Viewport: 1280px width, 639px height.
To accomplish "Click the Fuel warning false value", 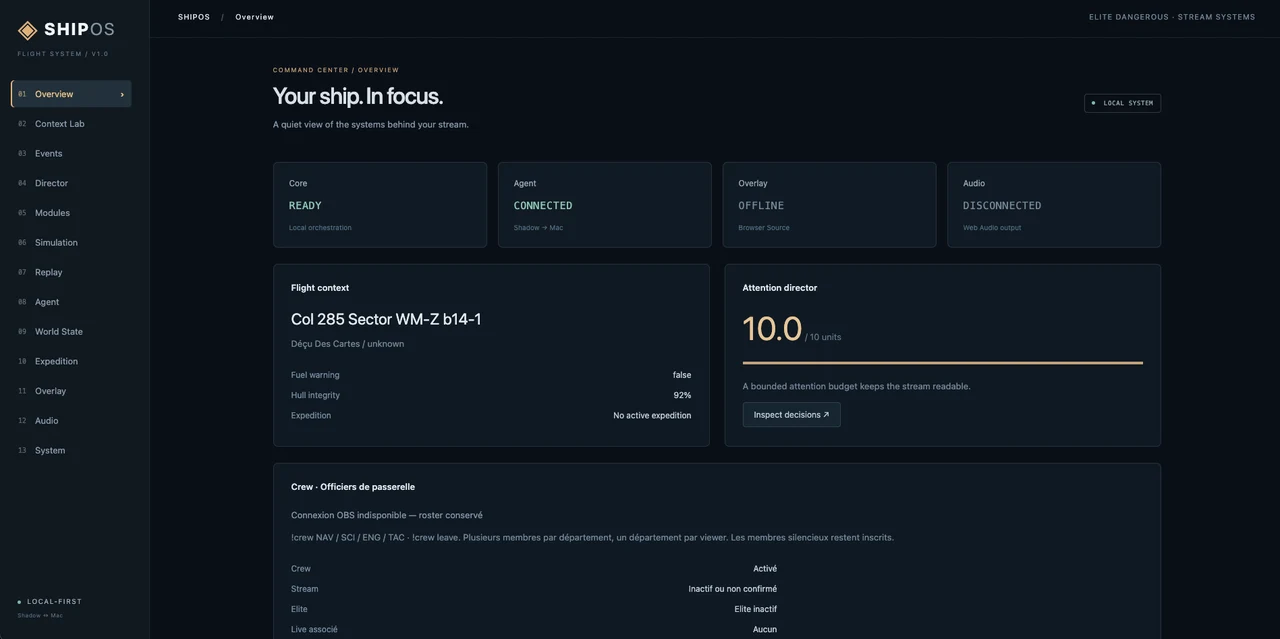I will pyautogui.click(x=682, y=375).
